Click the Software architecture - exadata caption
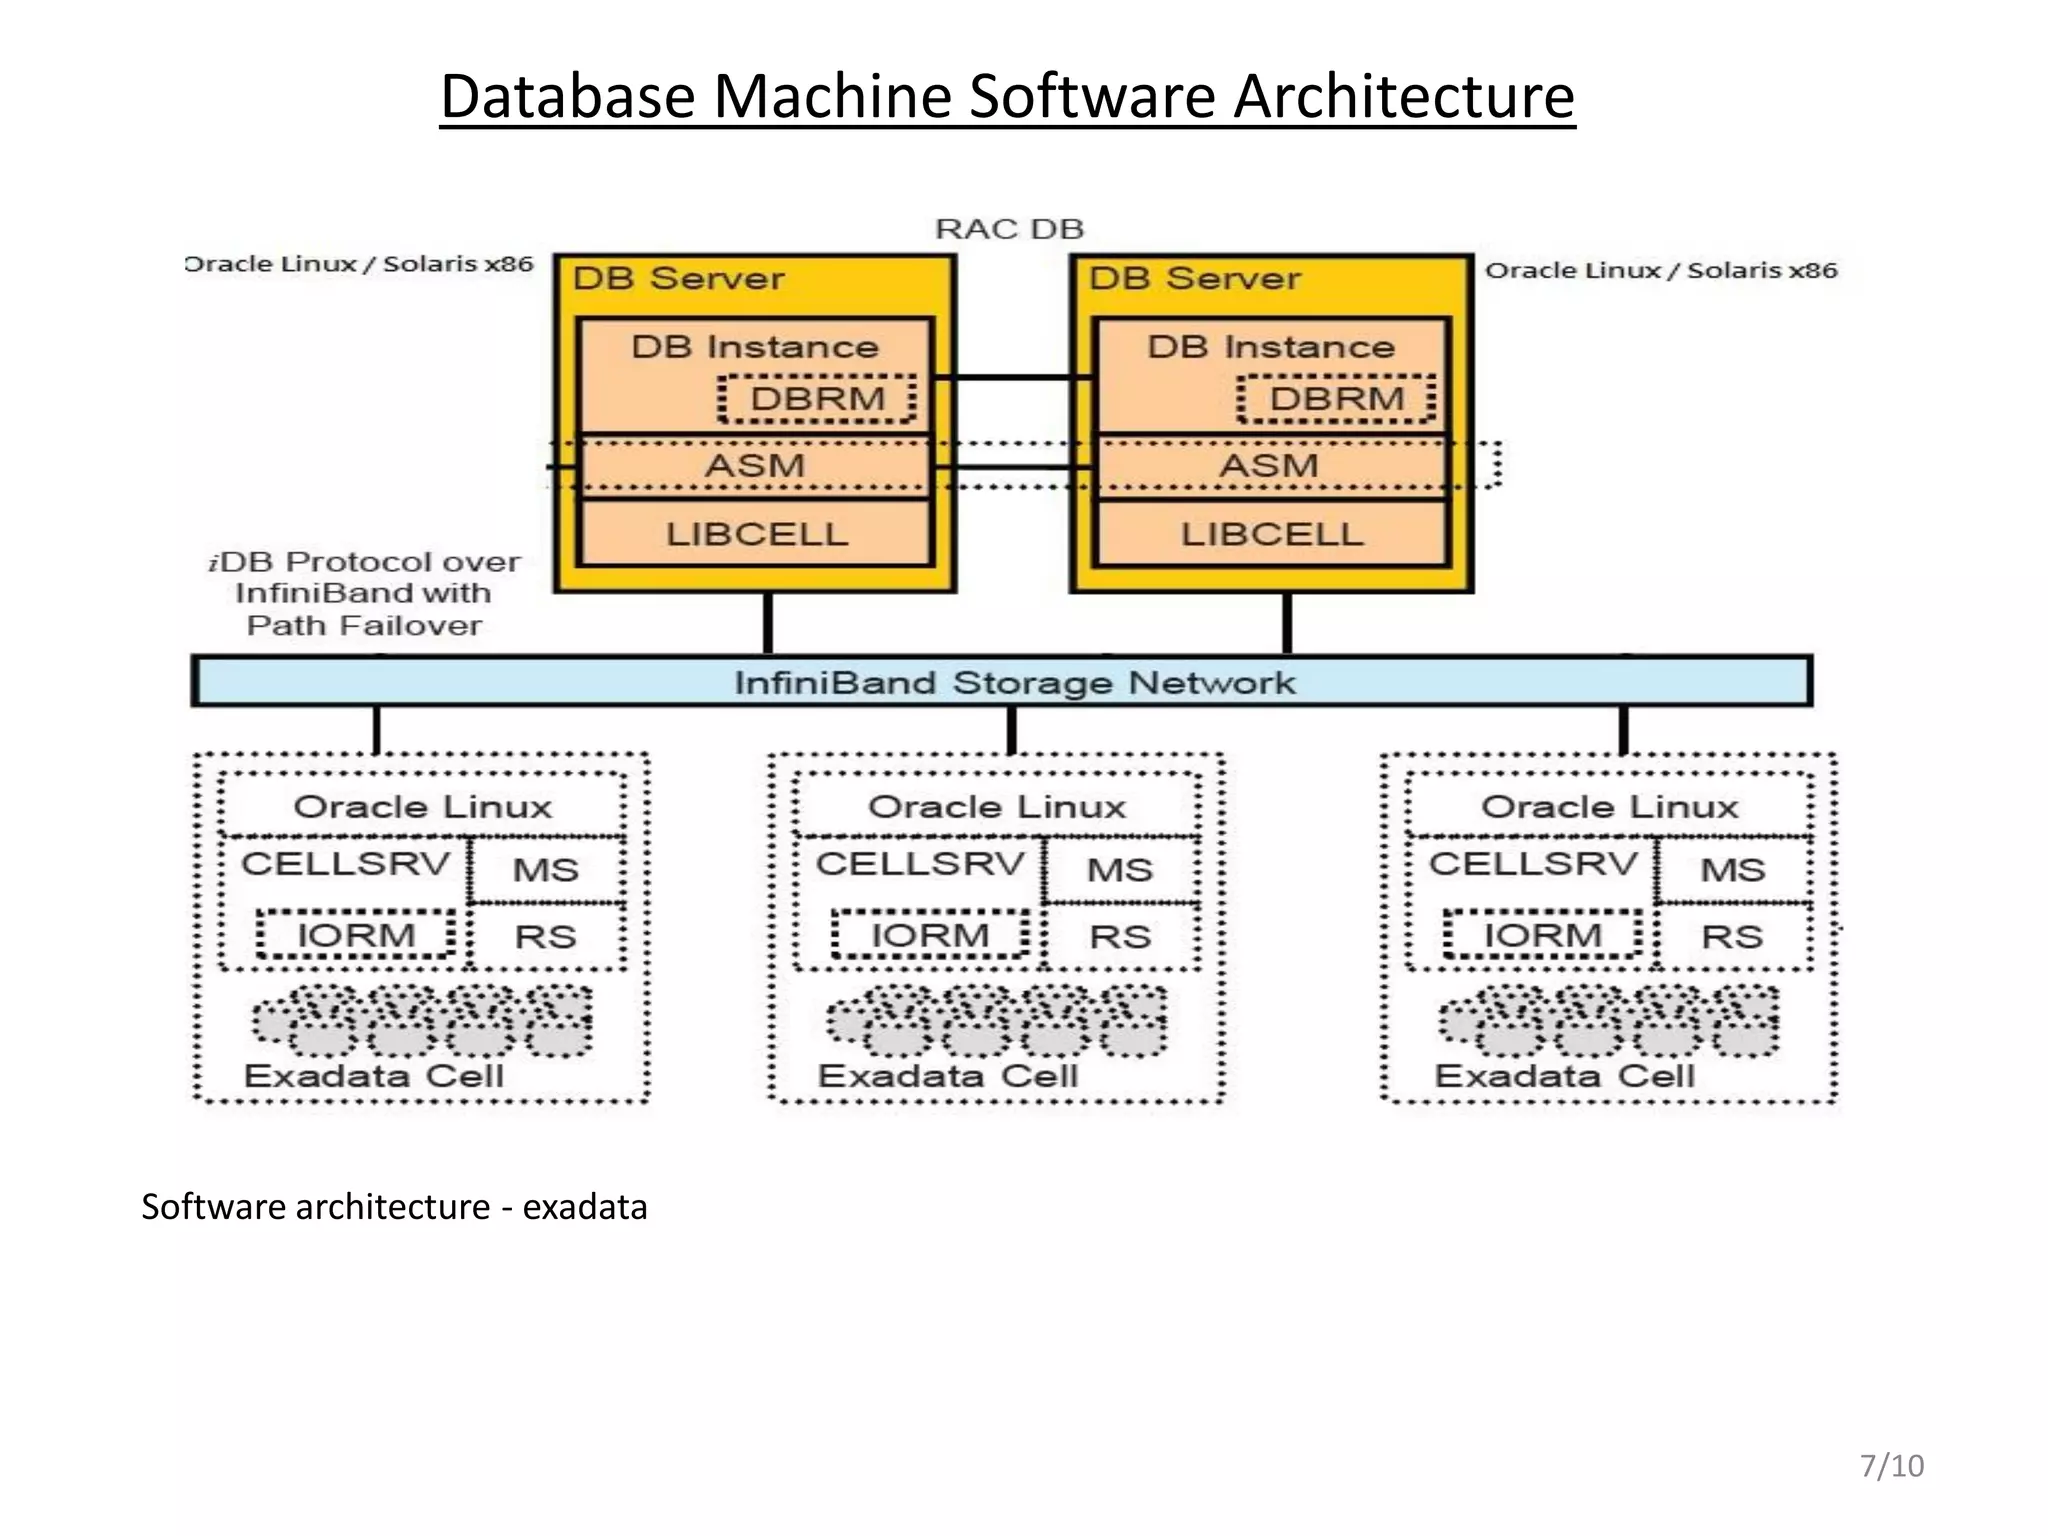The image size is (2048, 1536). coord(394,1207)
